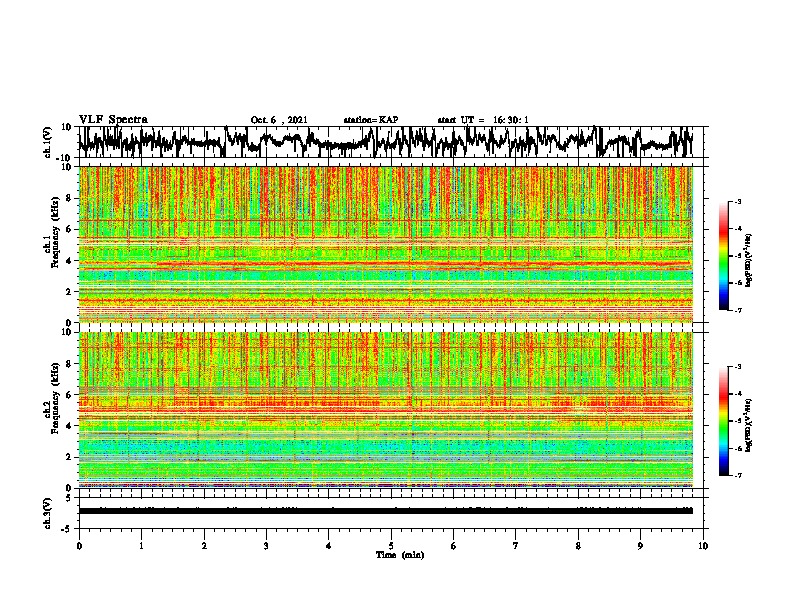Click the "ch.1(V)" axis label

[x=48, y=143]
